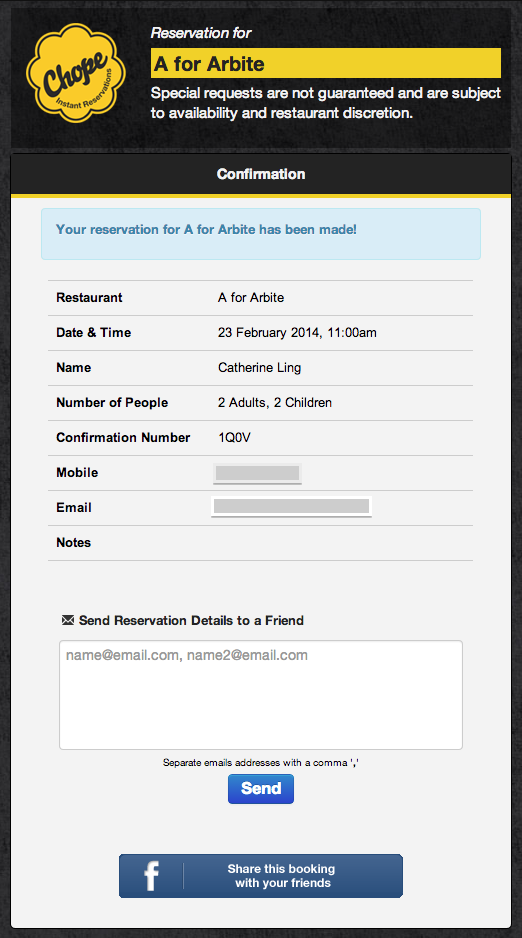Focus the friend email addresses text box
522x938 pixels.
point(261,695)
